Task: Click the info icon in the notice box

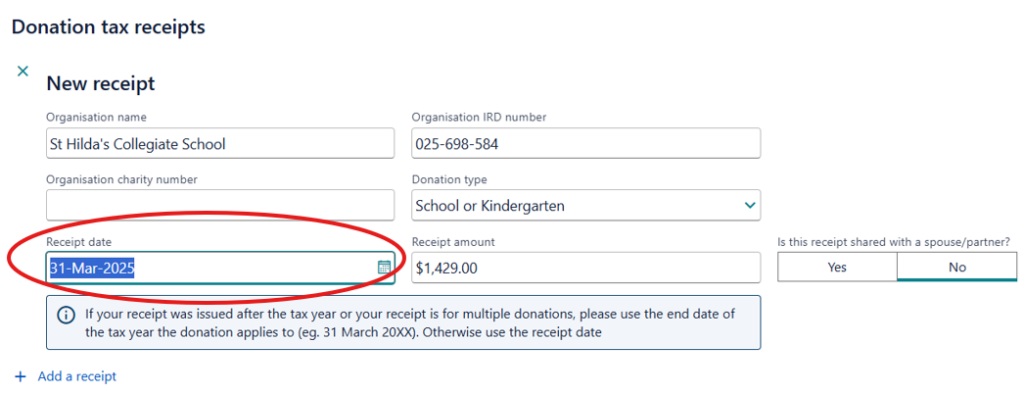Action: click(66, 315)
